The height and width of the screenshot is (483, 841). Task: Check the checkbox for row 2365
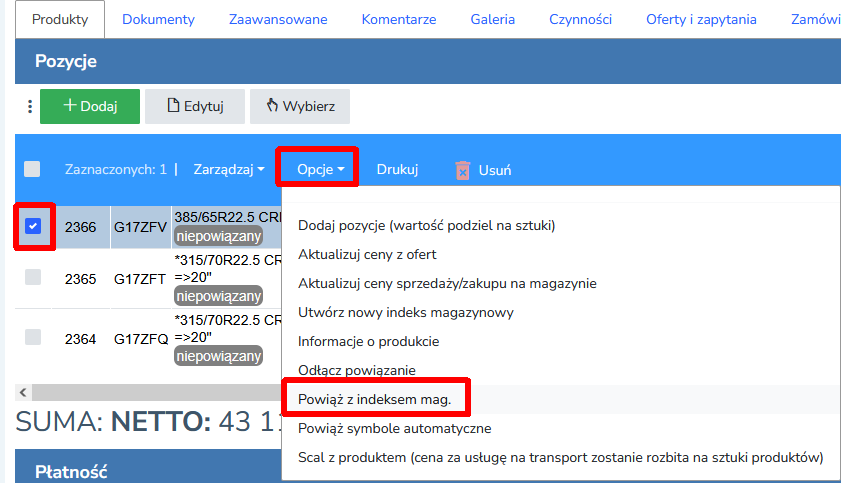point(33,278)
